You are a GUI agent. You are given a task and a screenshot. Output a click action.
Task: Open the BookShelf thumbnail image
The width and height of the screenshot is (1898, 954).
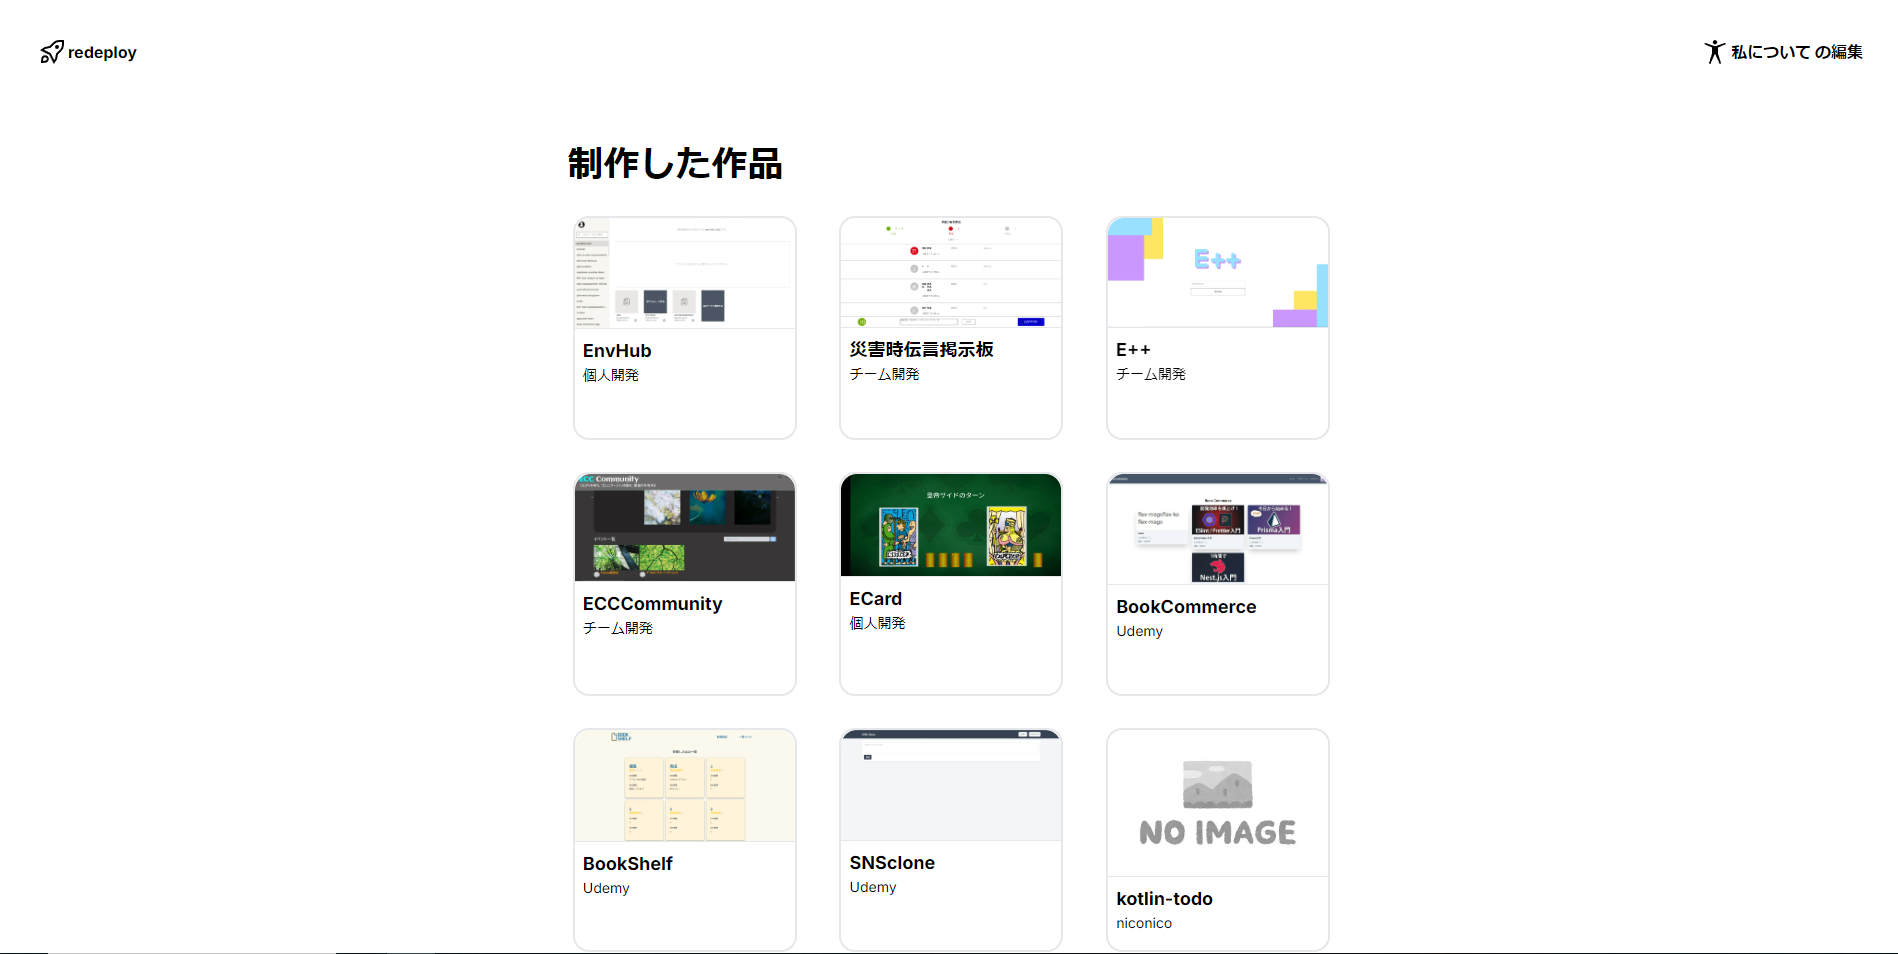[685, 786]
